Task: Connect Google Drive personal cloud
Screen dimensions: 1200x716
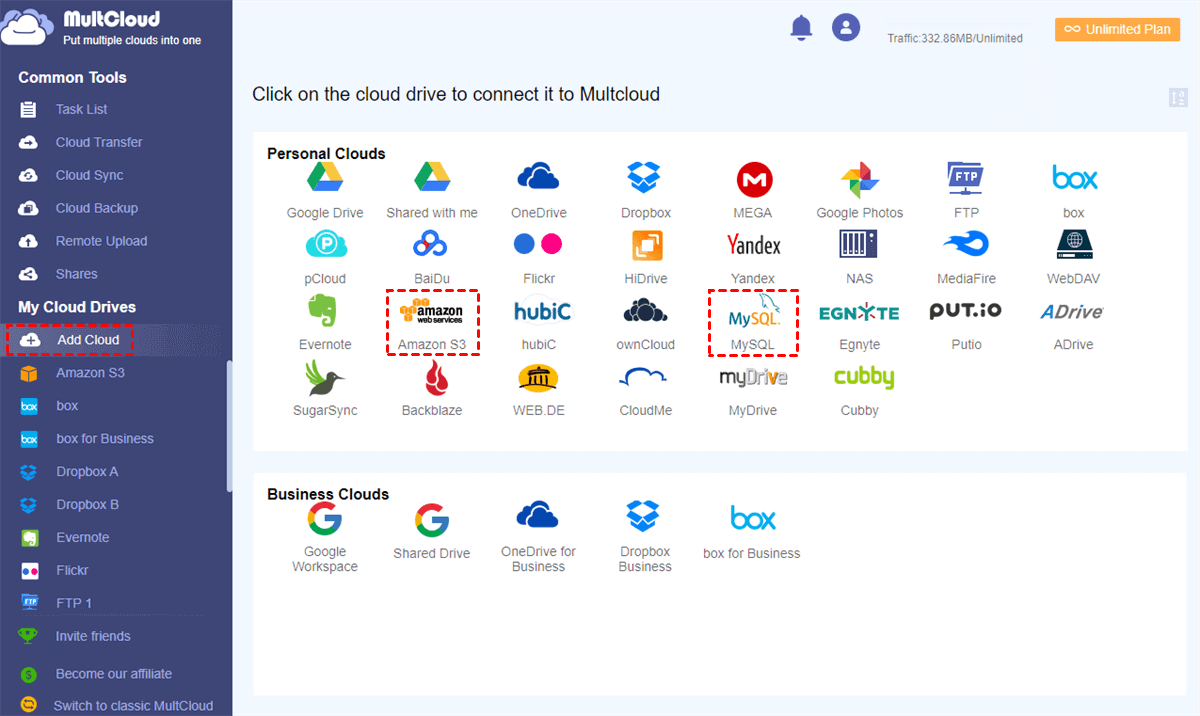Action: point(325,190)
